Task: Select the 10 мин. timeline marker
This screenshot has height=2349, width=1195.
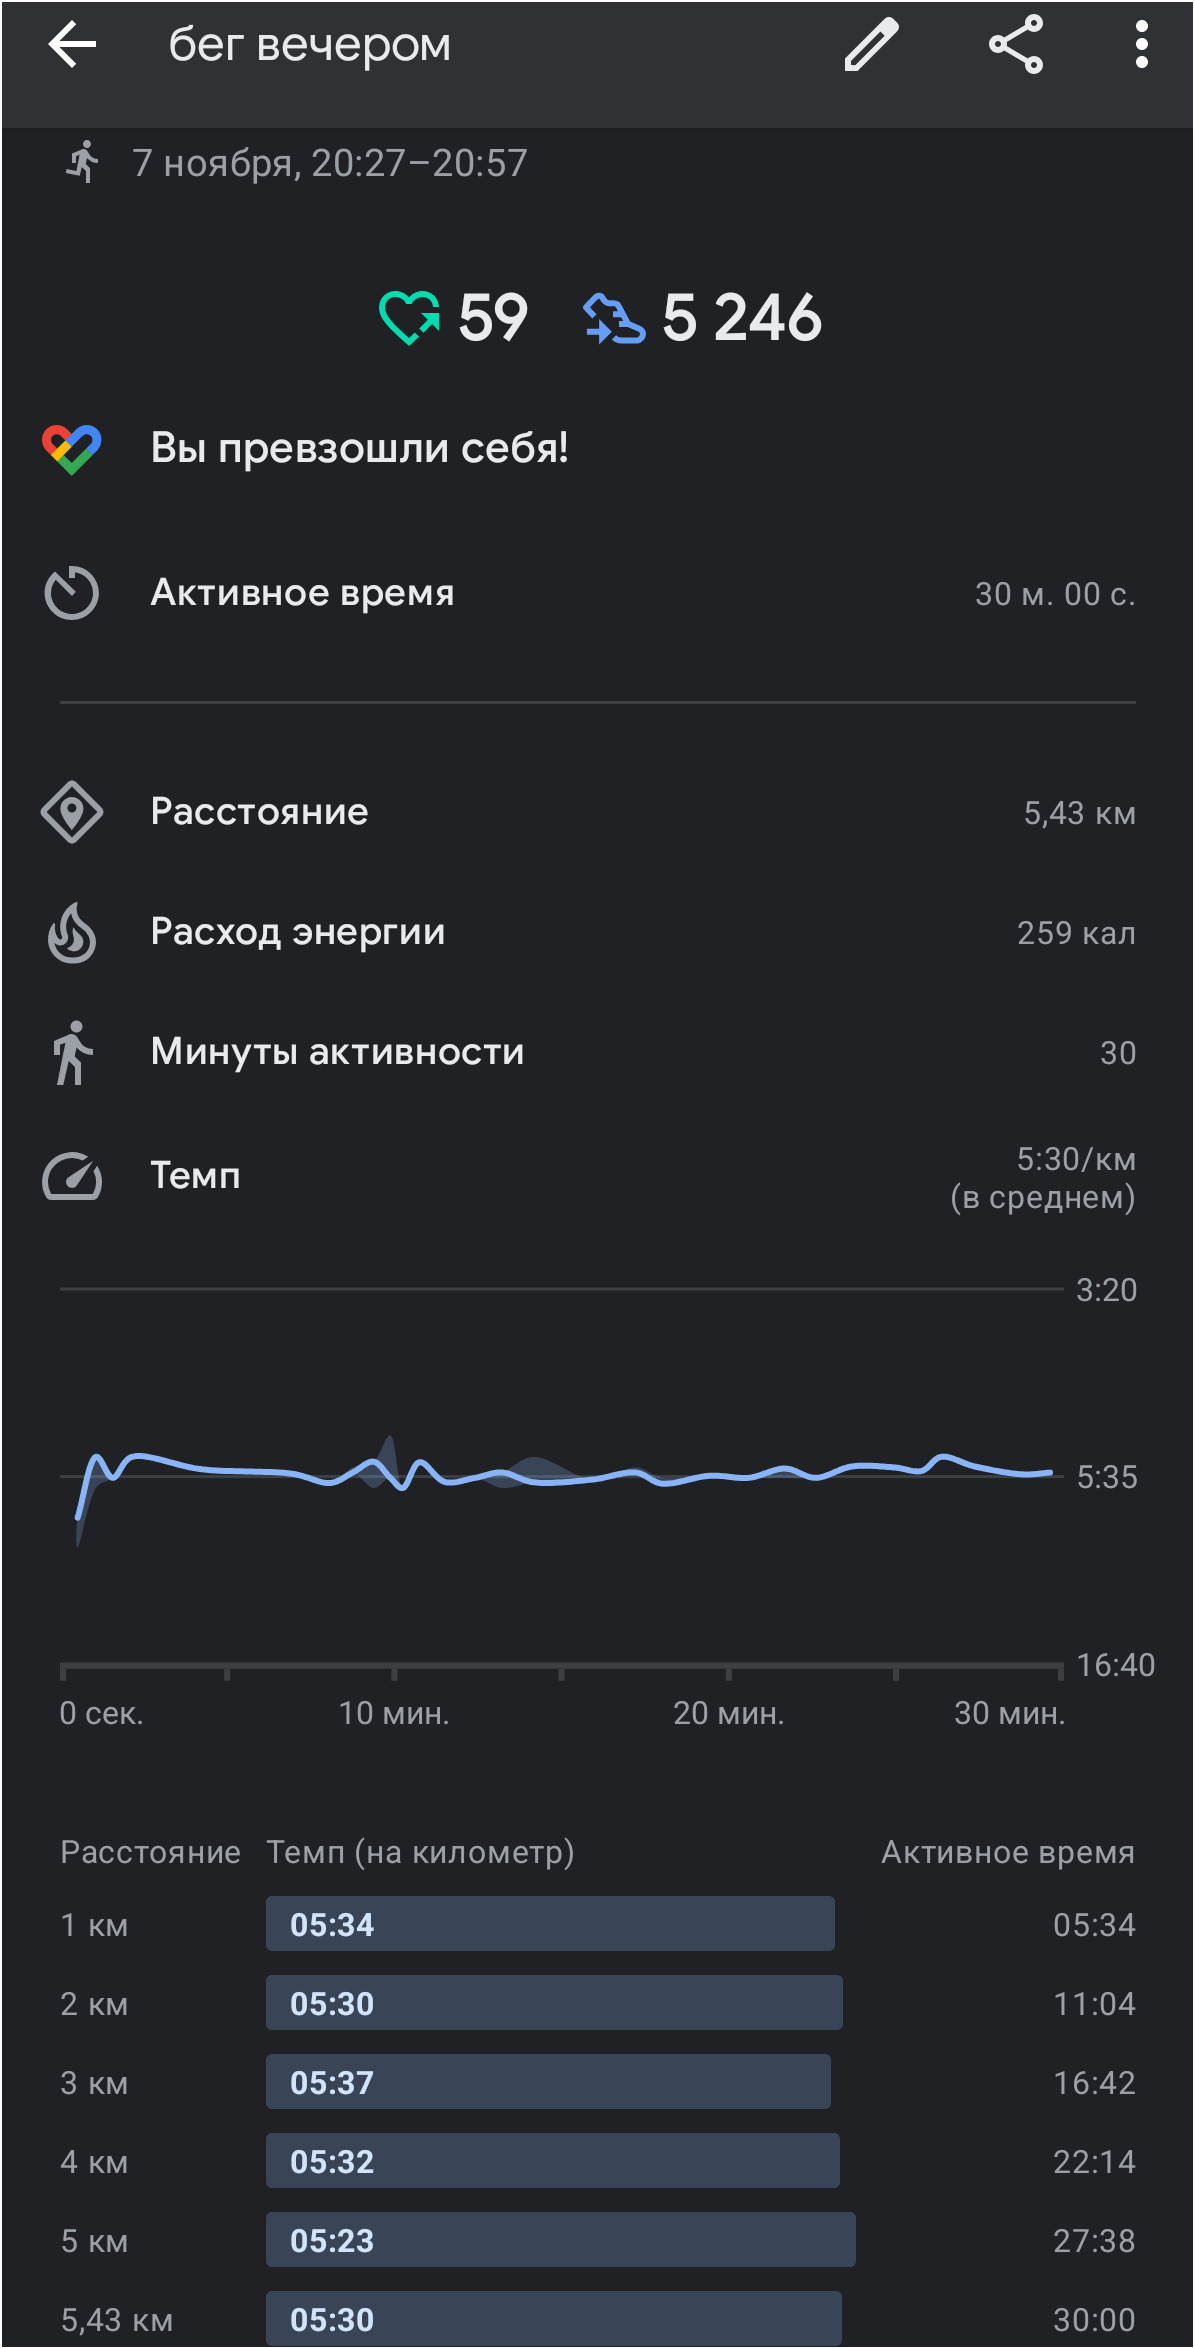Action: tap(394, 1713)
